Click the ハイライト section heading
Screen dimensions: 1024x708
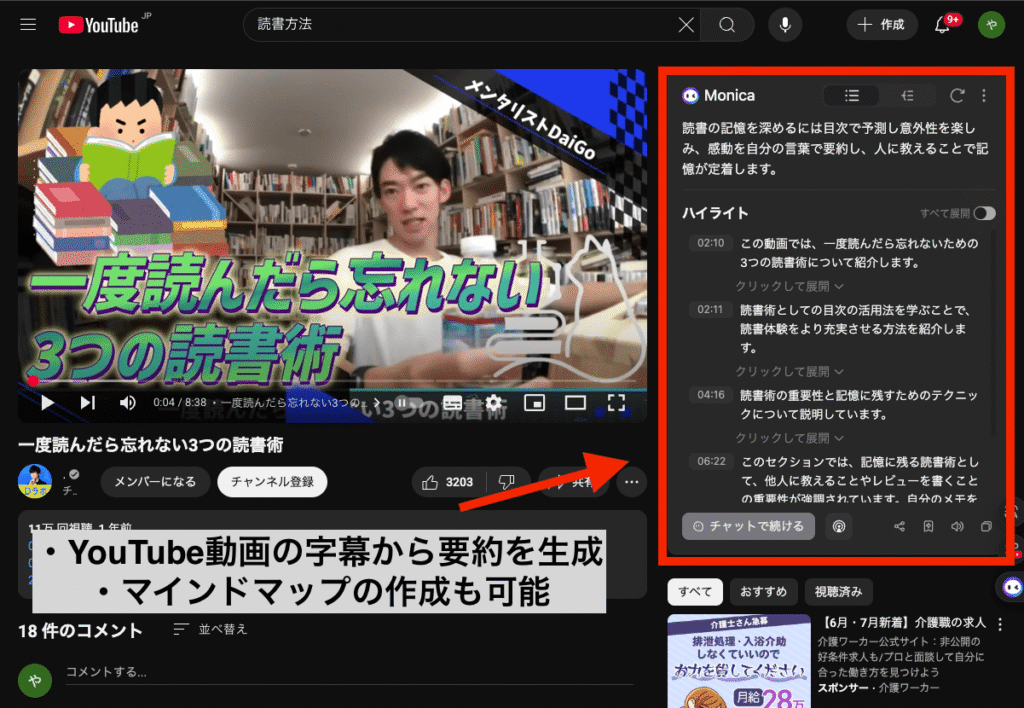click(x=715, y=213)
